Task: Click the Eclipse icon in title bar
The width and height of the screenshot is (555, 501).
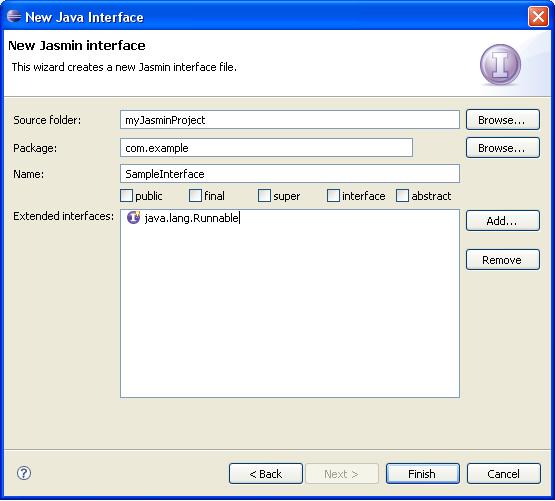Action: [14, 16]
